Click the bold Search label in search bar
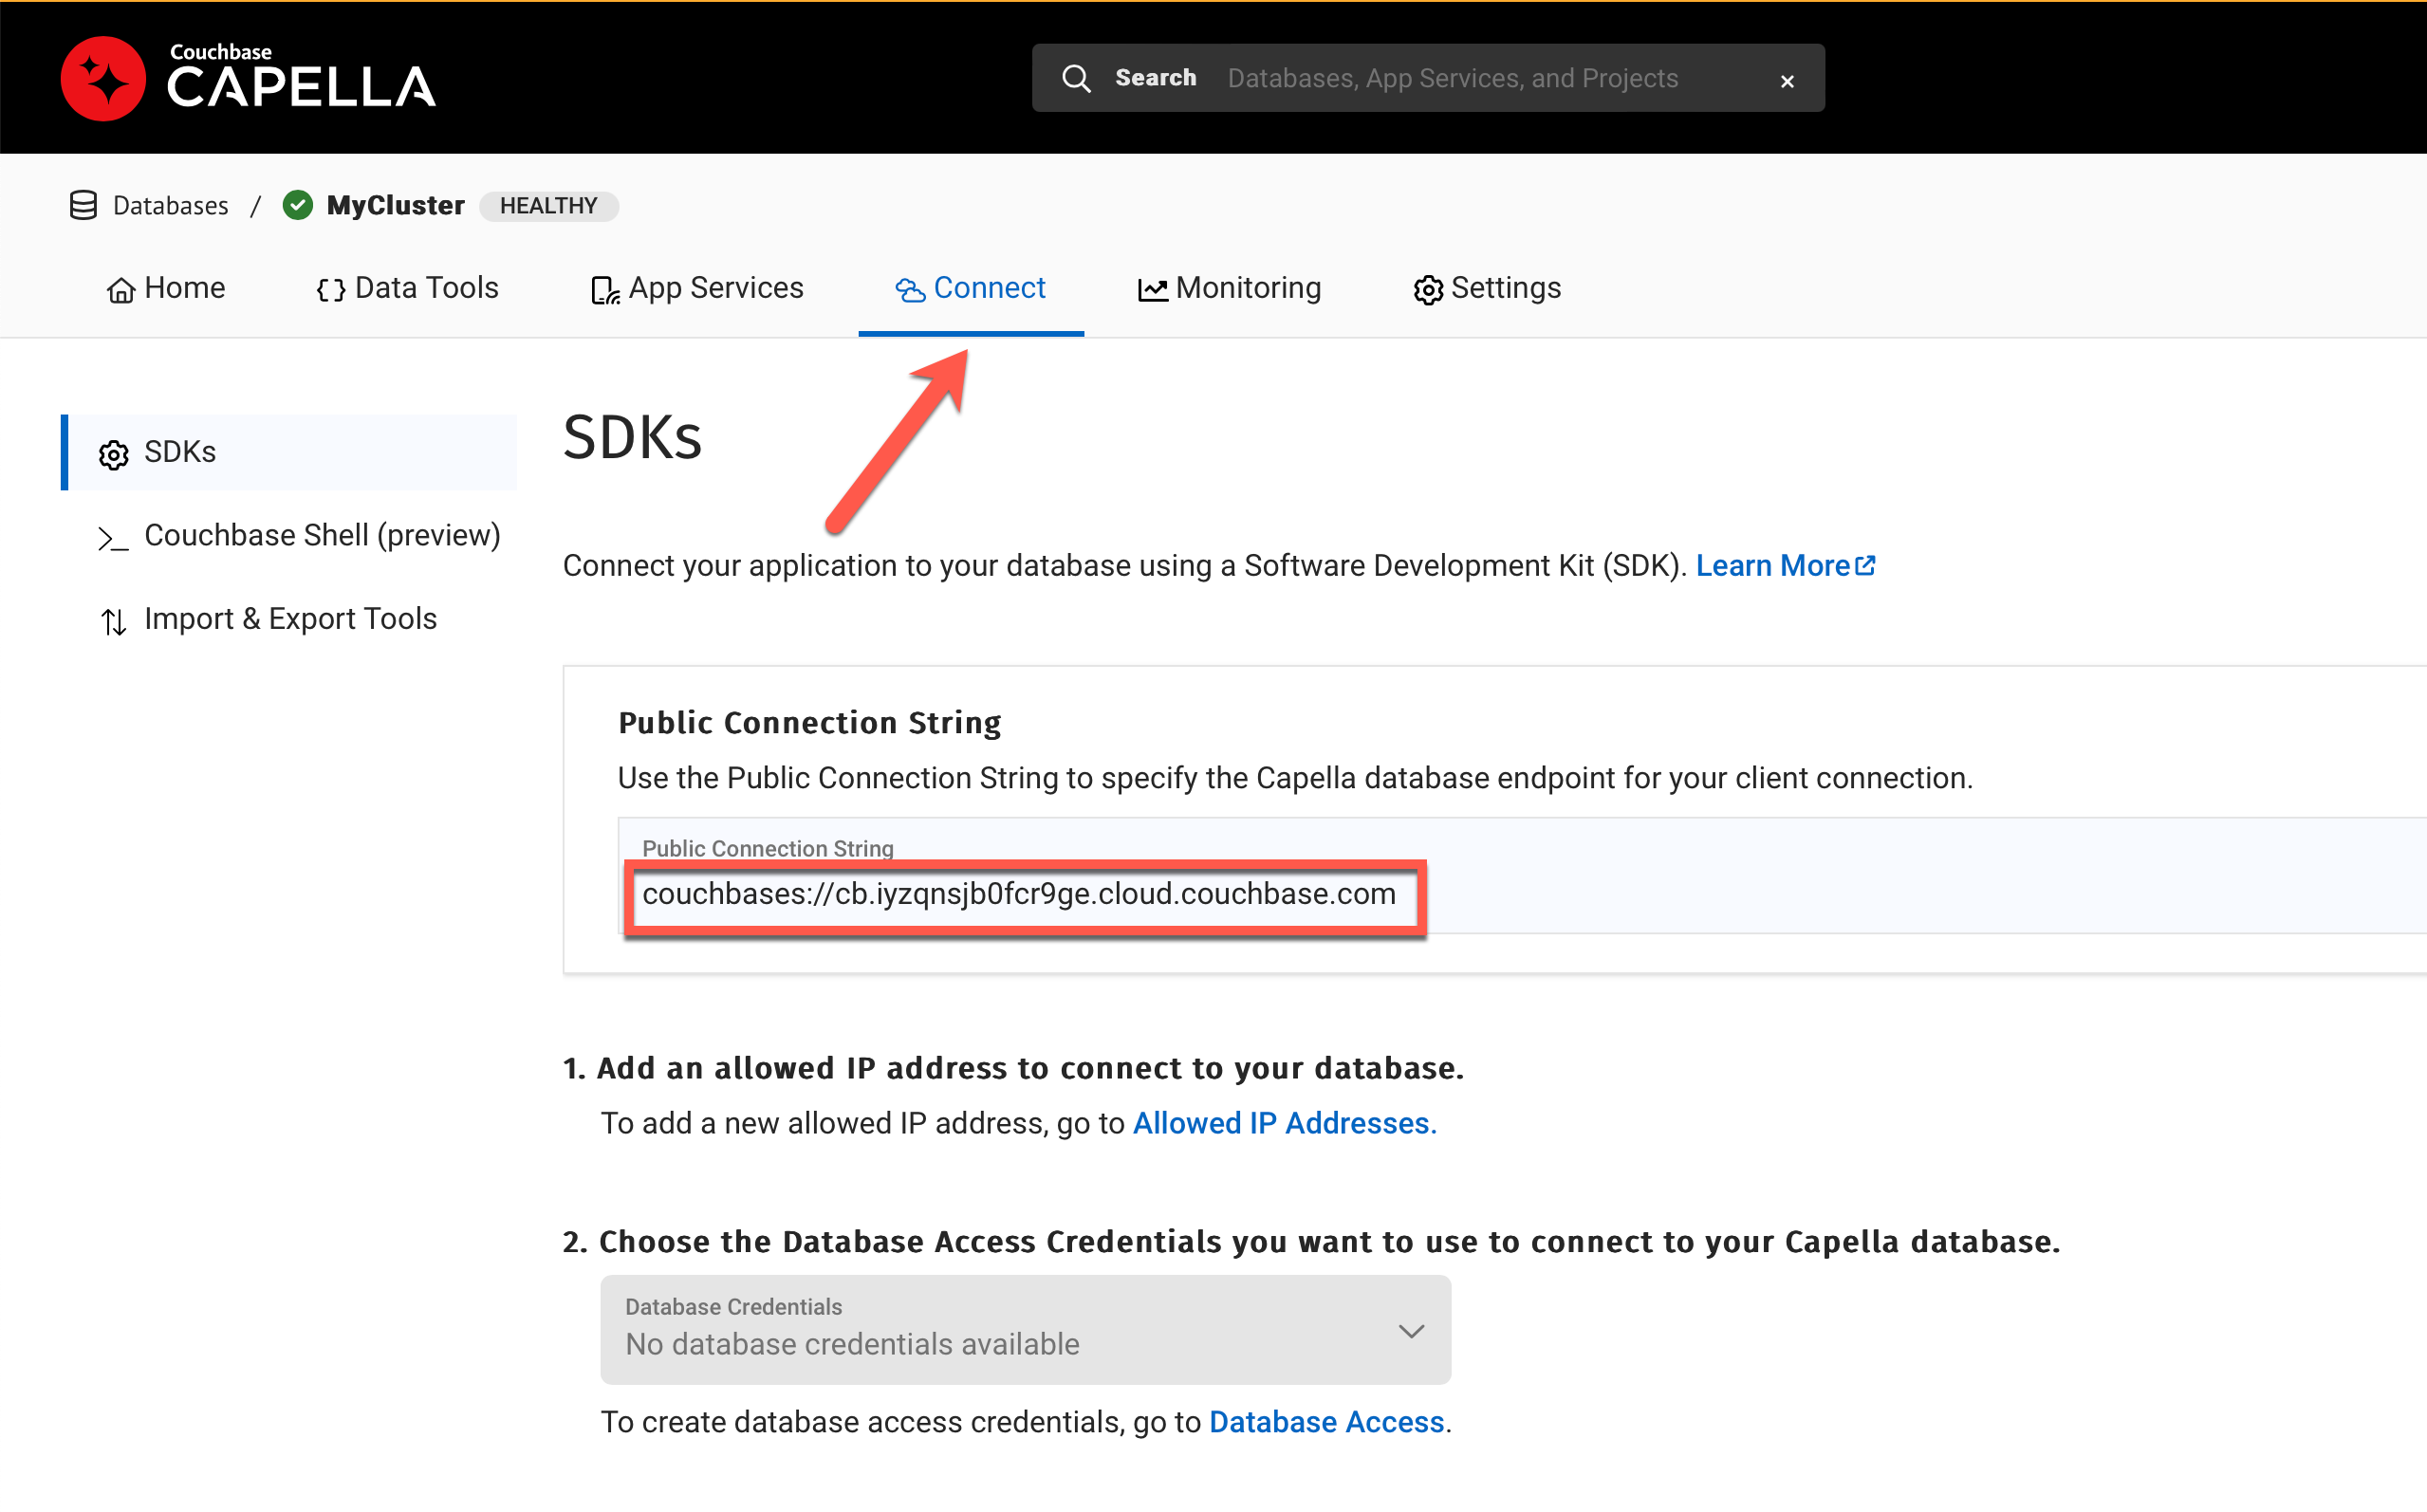Viewport: 2427px width, 1512px height. coord(1155,78)
